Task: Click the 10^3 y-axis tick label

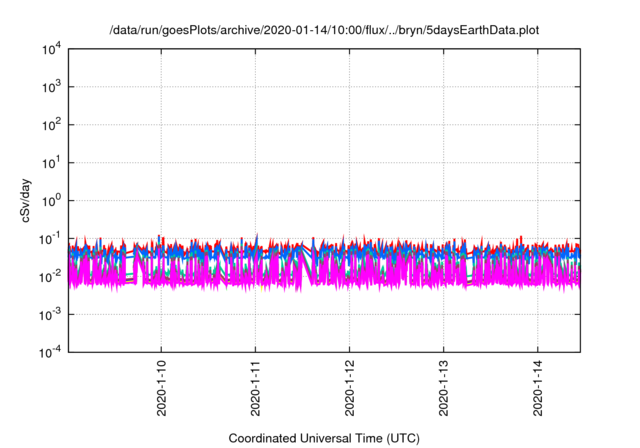Action: pos(50,87)
